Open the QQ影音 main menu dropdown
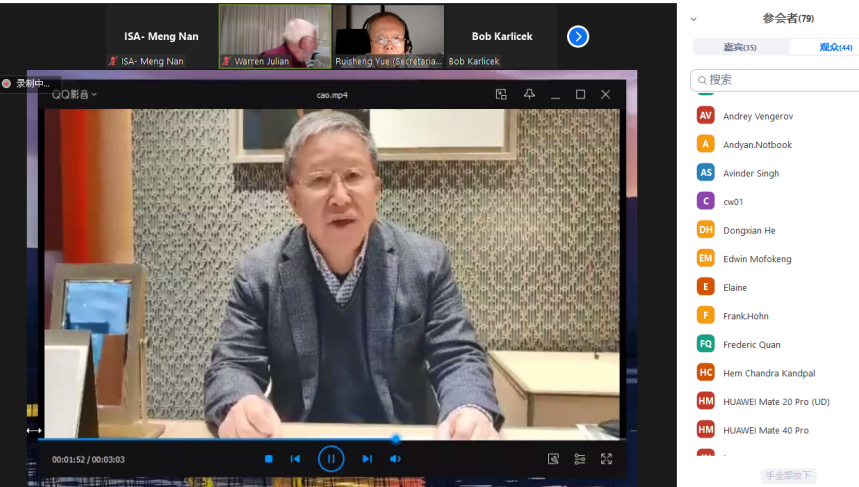The image size is (859, 487). [75, 95]
